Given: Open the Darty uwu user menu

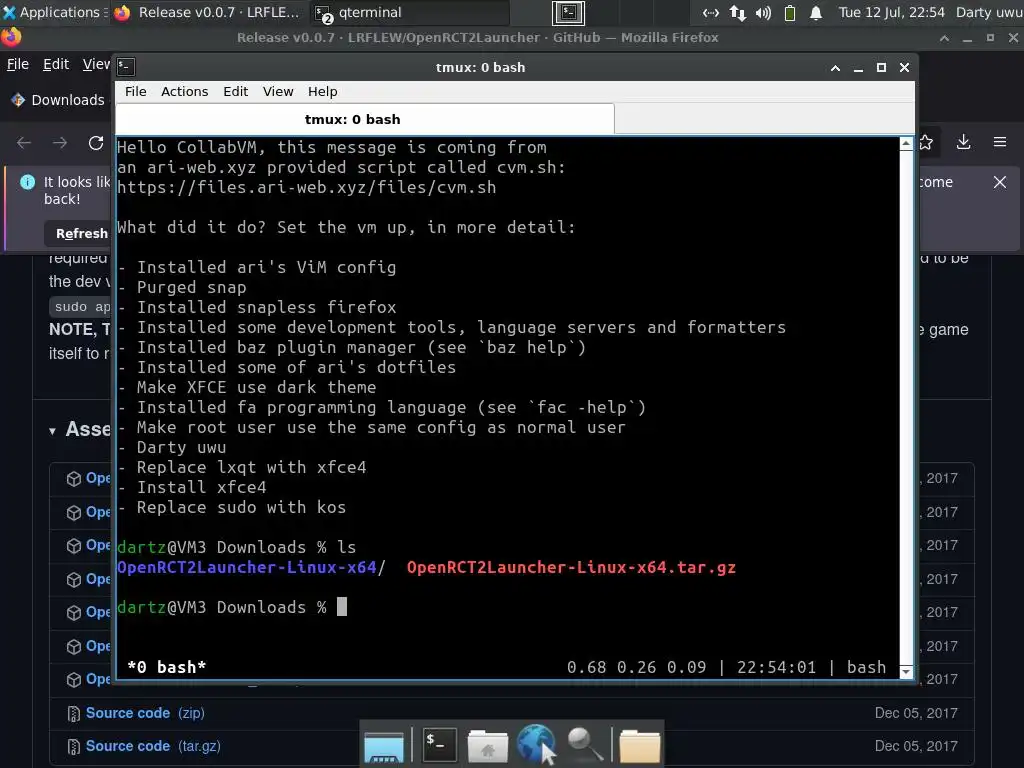Looking at the screenshot, I should [989, 12].
